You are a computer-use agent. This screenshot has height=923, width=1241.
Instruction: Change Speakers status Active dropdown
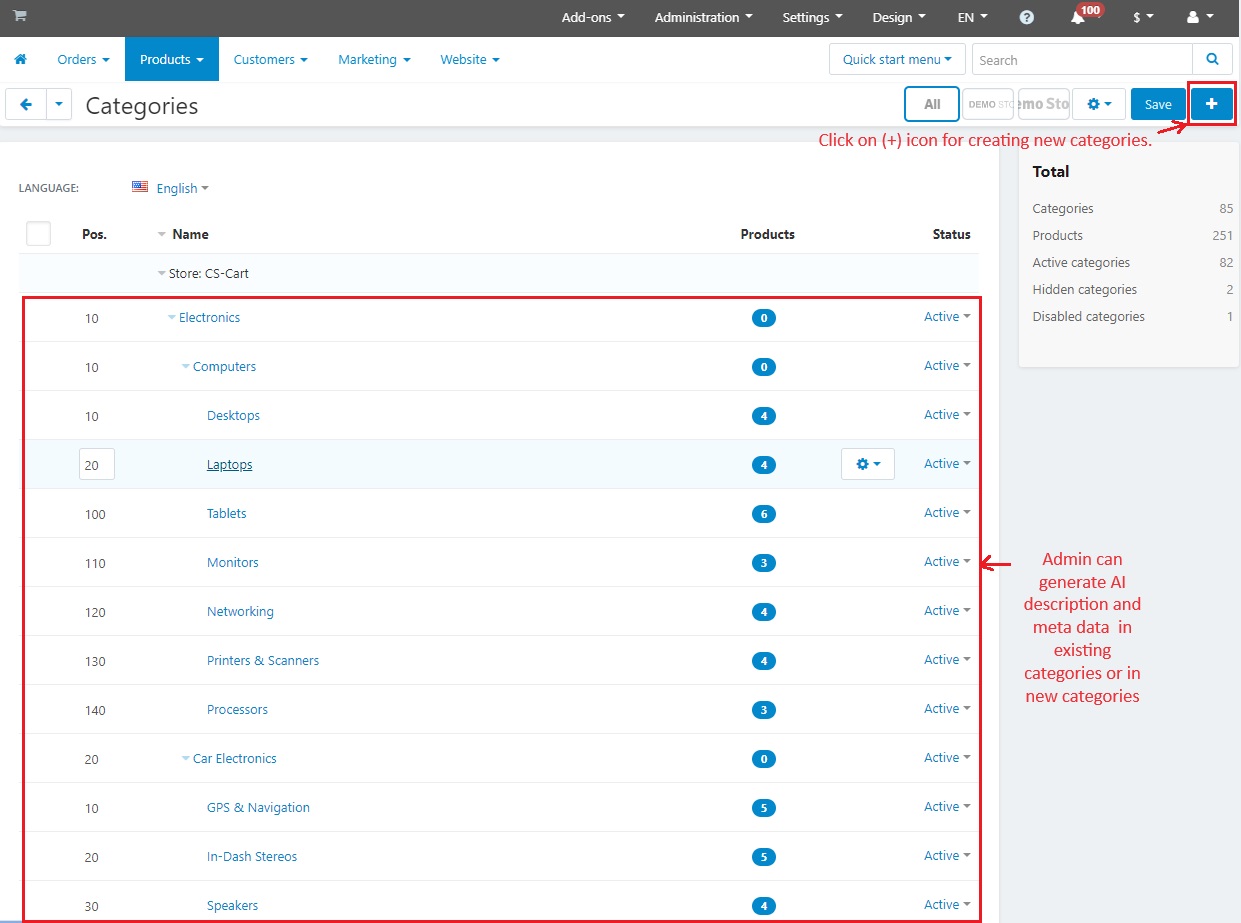coord(947,905)
